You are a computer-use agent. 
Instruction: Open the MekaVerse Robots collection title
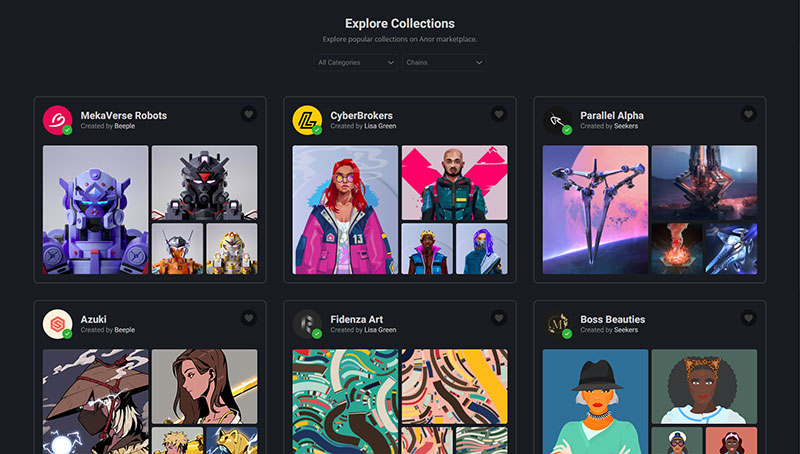tap(123, 115)
